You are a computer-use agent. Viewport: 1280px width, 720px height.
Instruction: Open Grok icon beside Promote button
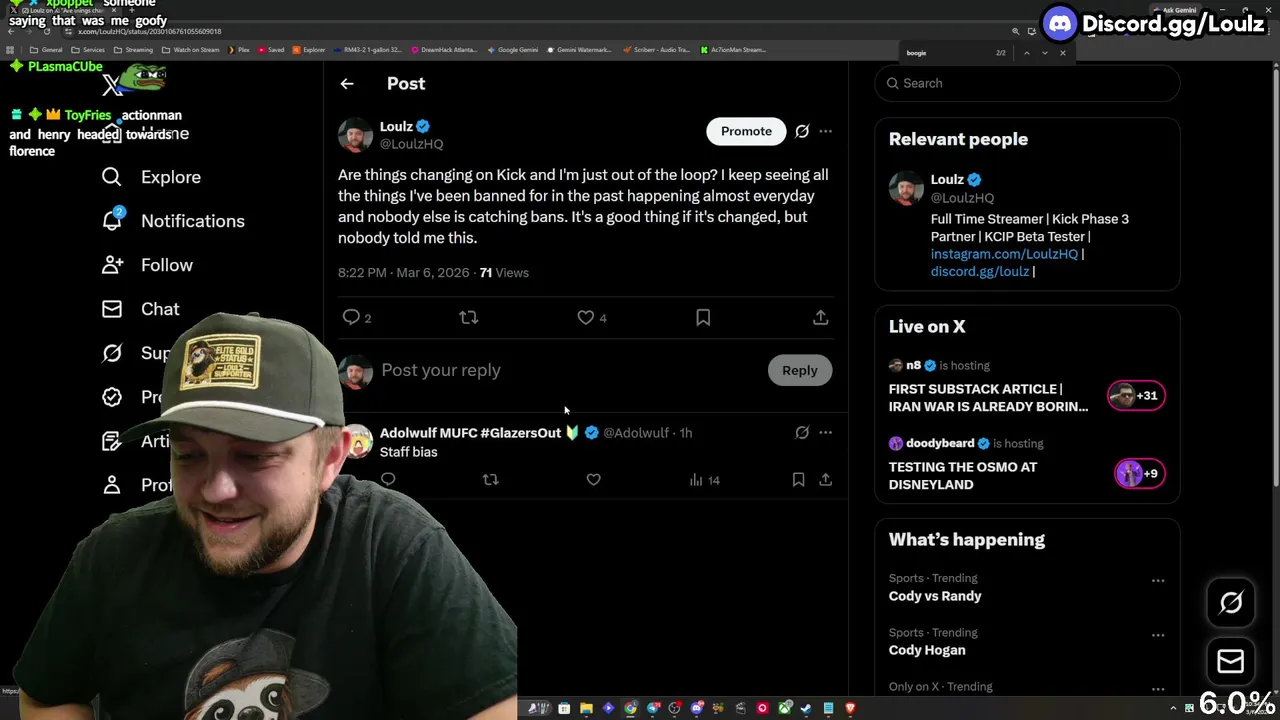pyautogui.click(x=802, y=131)
